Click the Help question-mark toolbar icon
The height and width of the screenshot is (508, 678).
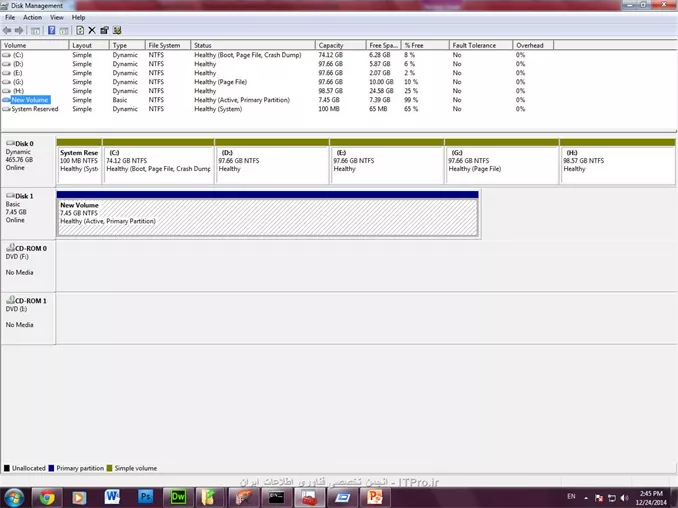click(51, 30)
